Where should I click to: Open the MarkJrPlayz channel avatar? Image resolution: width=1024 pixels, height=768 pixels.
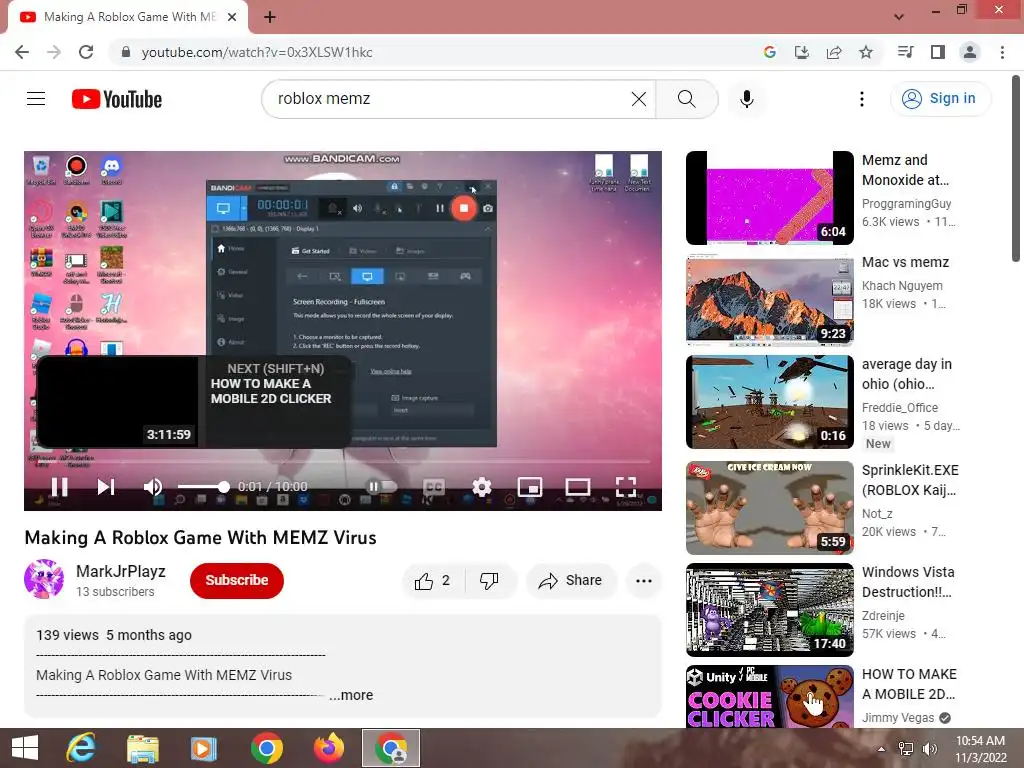[44, 579]
